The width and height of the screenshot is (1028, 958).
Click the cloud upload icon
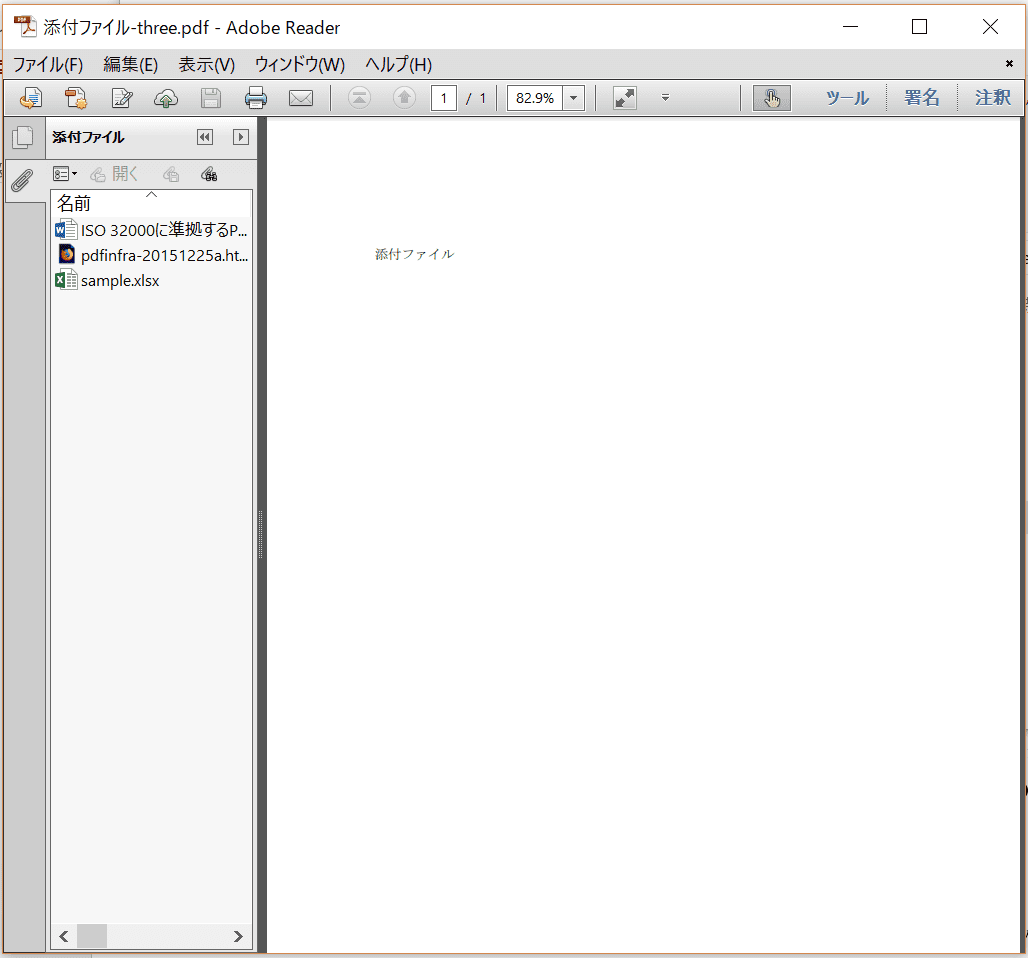(166, 98)
